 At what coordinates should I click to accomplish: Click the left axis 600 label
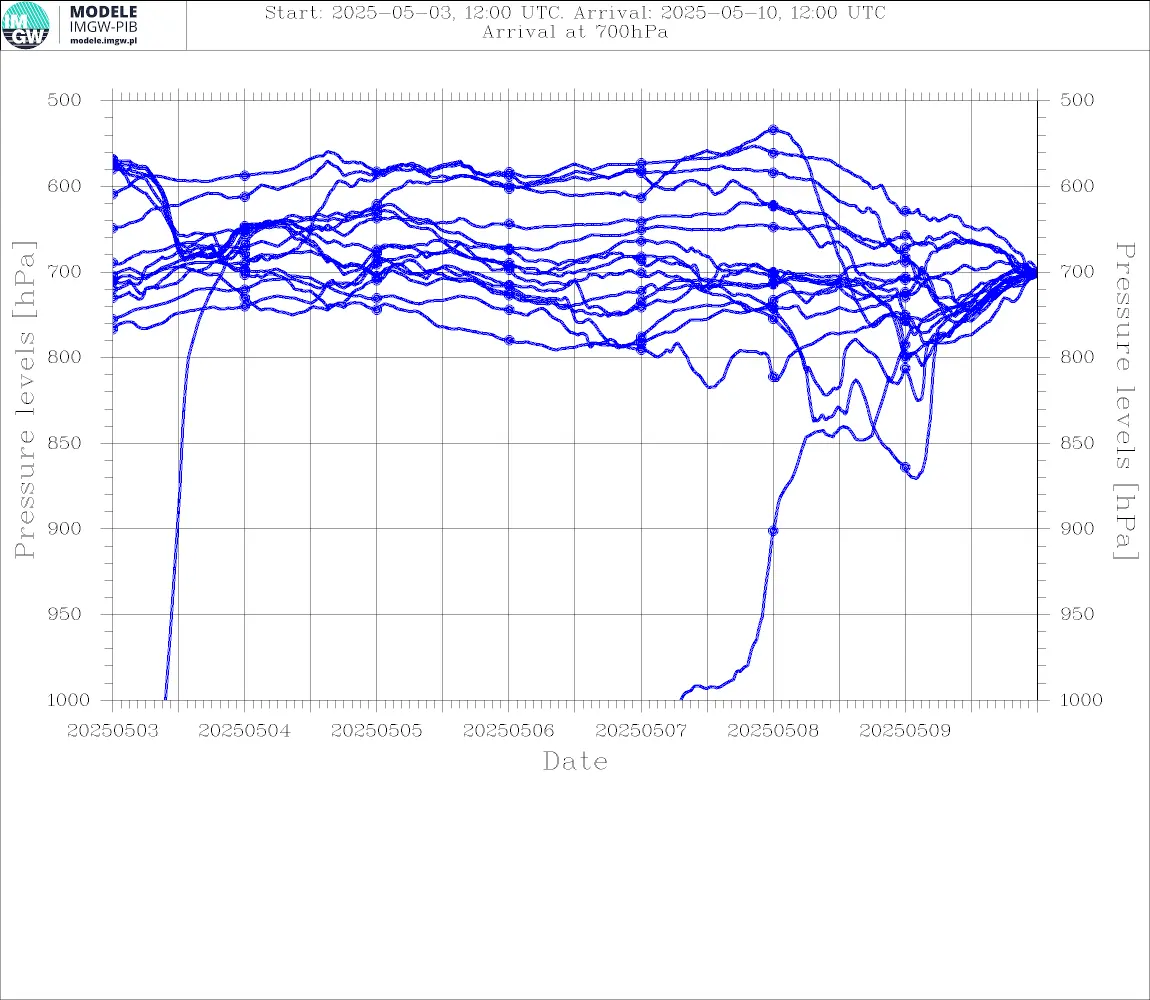65,186
